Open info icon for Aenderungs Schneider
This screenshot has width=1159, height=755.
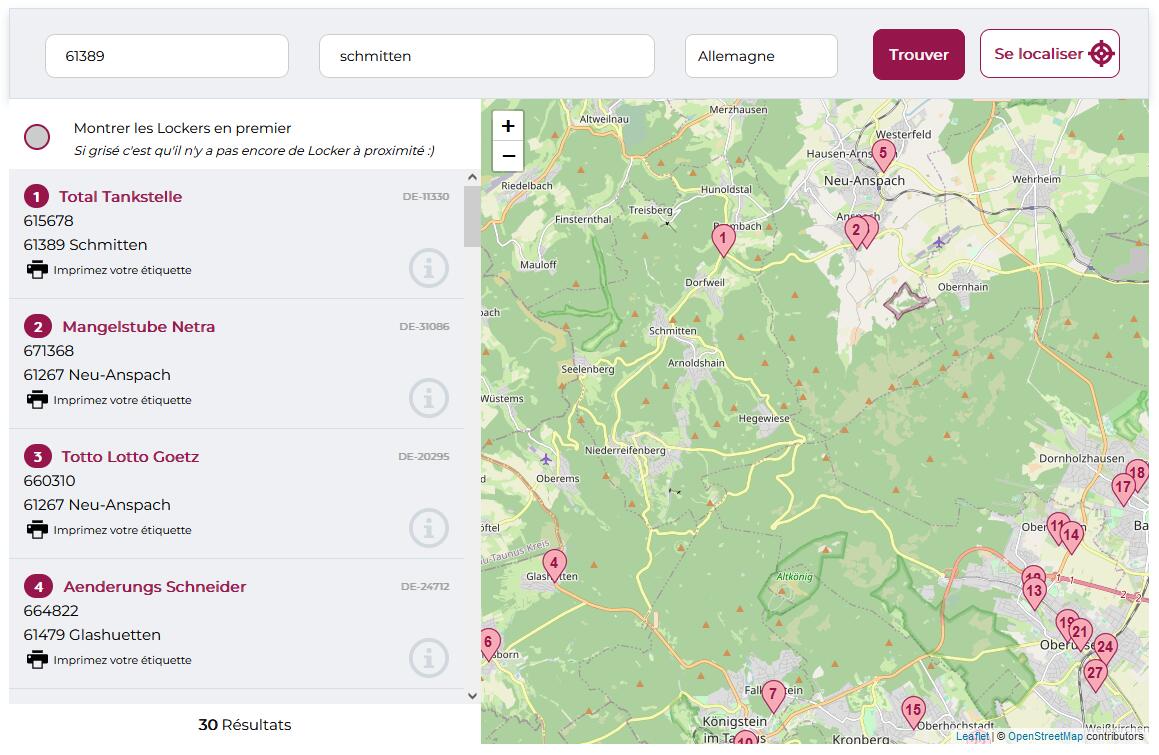[x=429, y=658]
